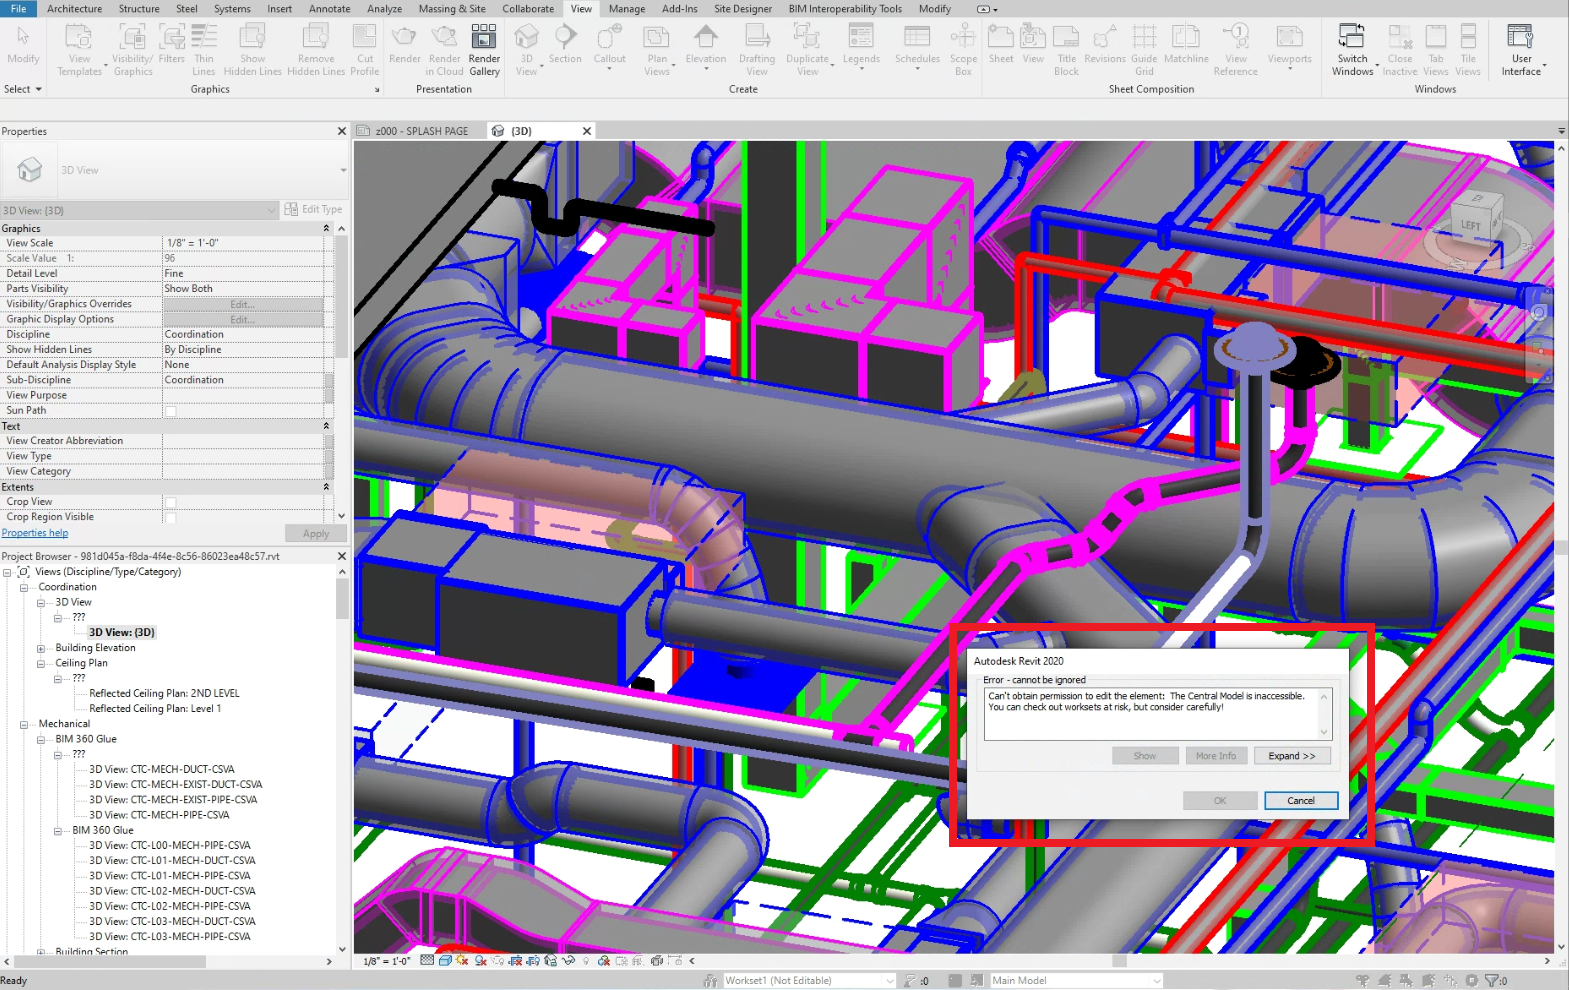Image resolution: width=1569 pixels, height=990 pixels.
Task: Open the Select panel dropdown
Action: pos(23,89)
